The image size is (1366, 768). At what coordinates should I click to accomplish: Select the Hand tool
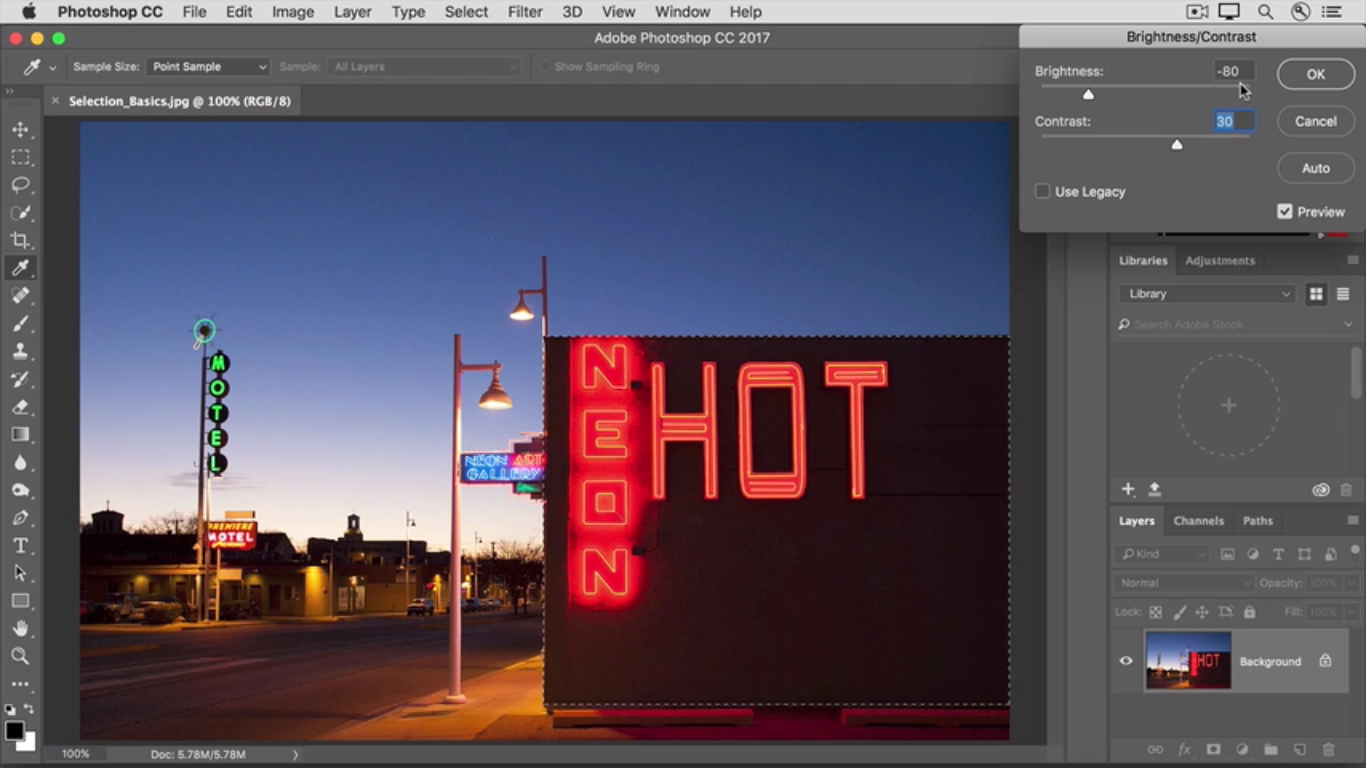20,628
